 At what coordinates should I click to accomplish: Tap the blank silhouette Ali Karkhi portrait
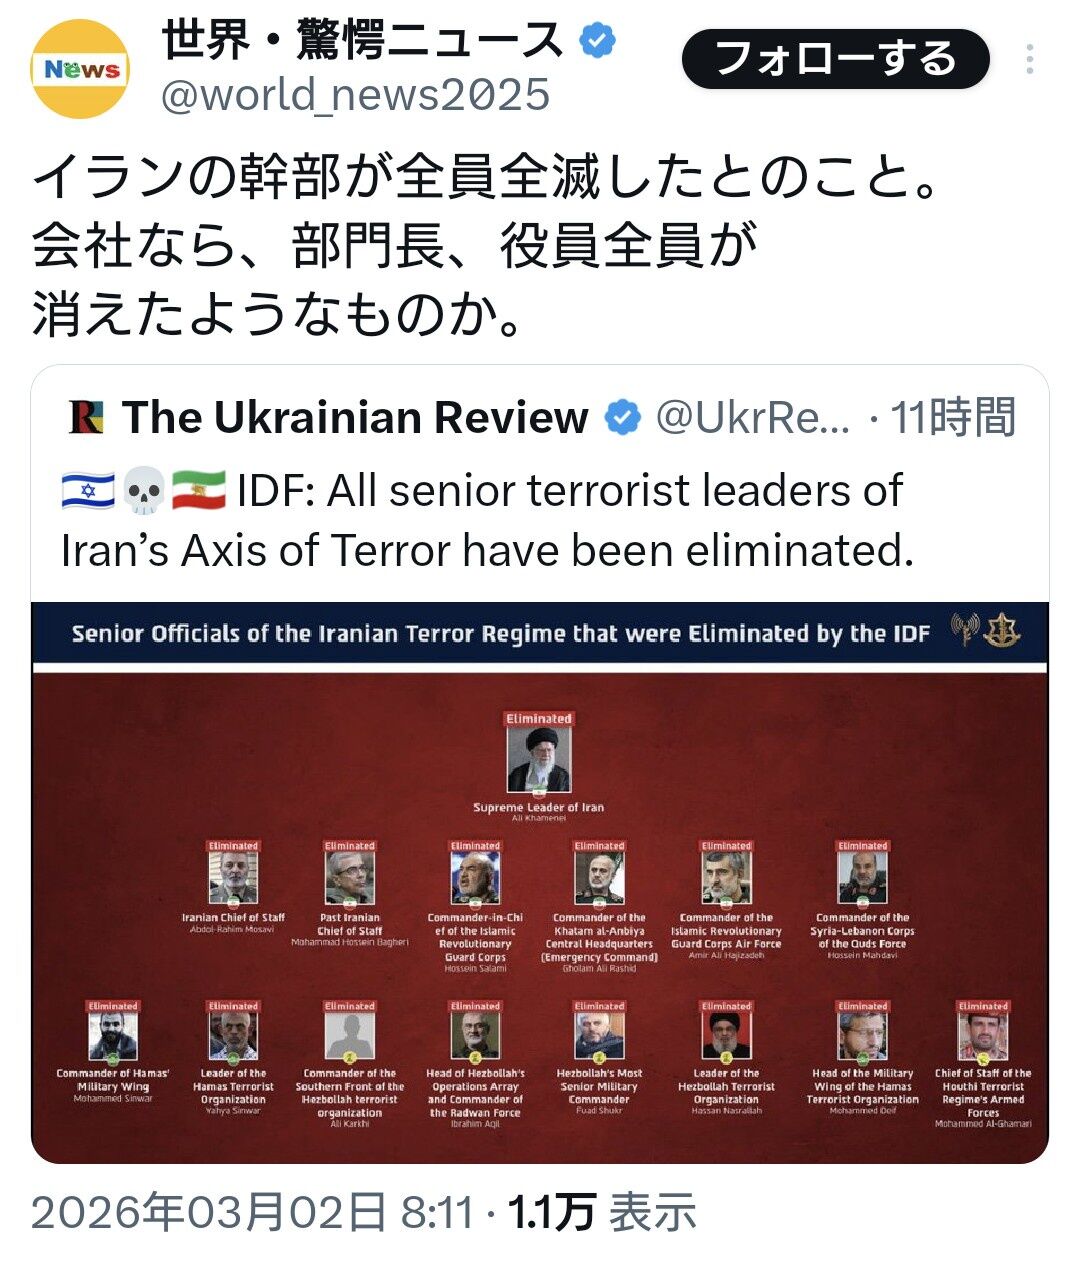tap(349, 1036)
